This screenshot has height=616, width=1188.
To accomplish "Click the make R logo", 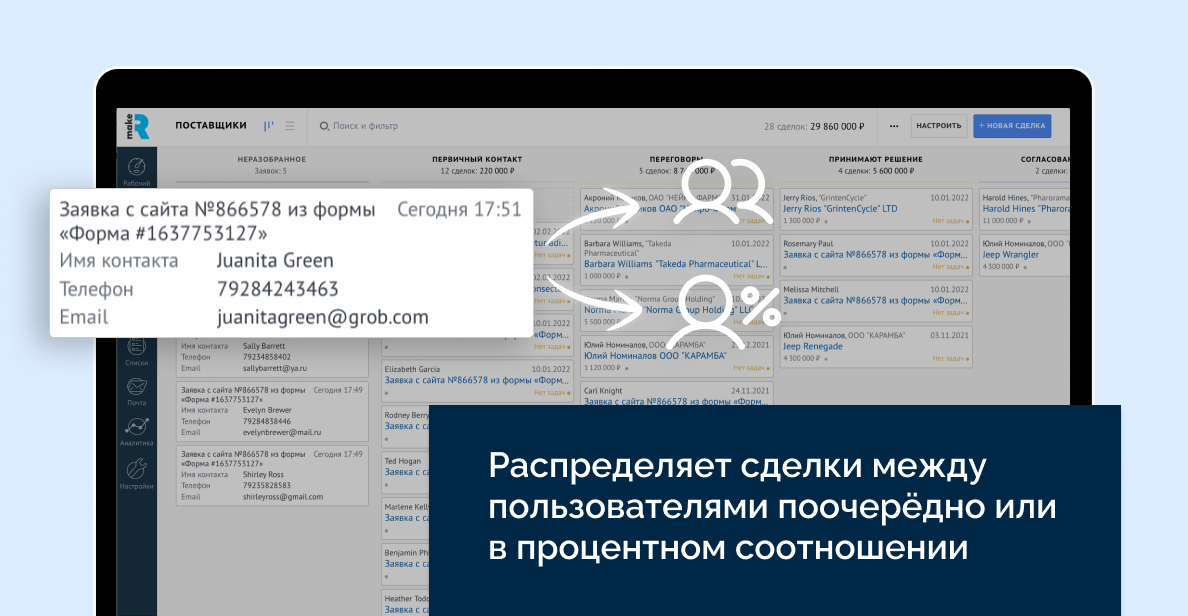I will click(x=137, y=127).
